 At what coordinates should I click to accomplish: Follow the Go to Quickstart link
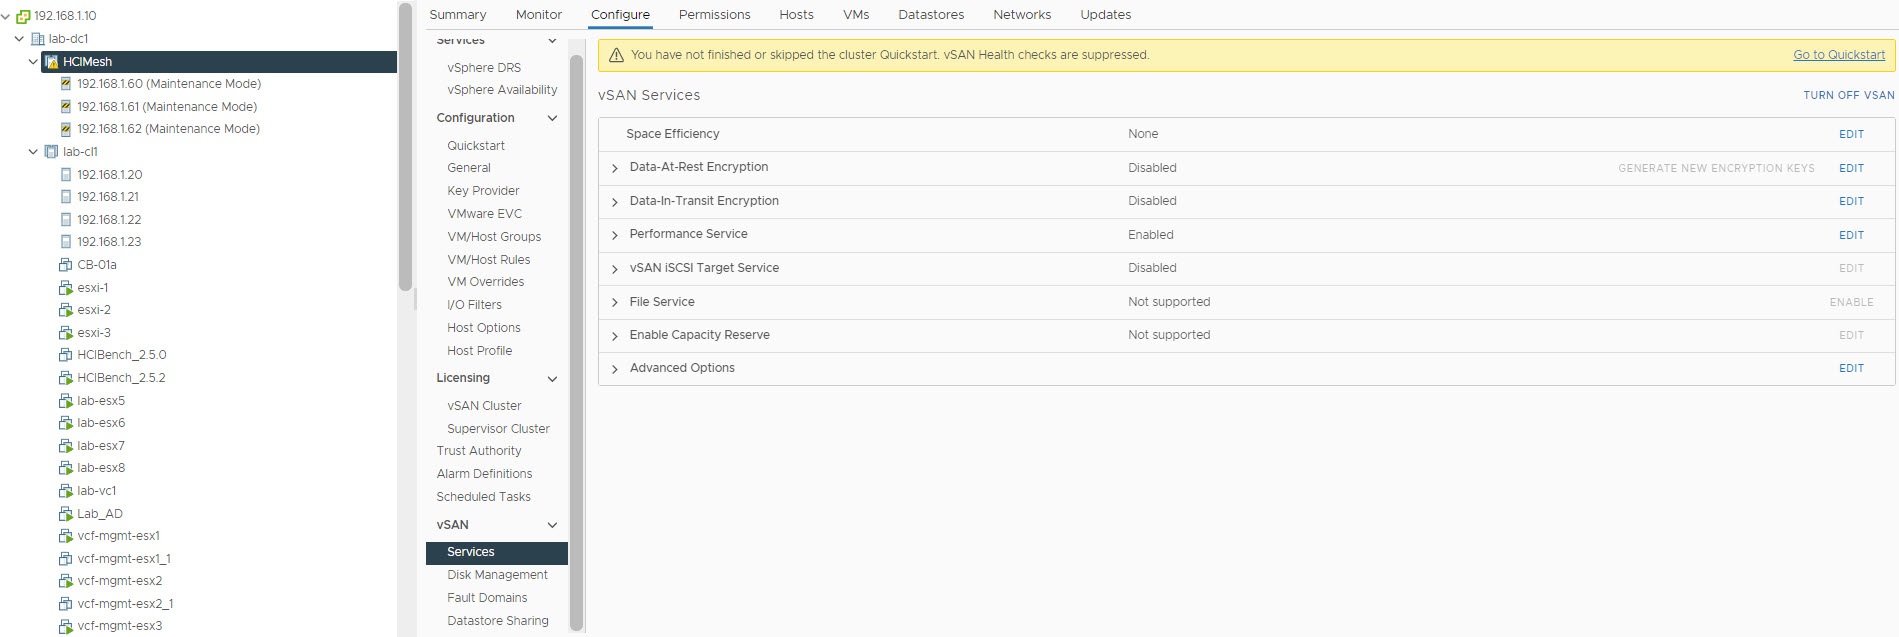click(1838, 55)
